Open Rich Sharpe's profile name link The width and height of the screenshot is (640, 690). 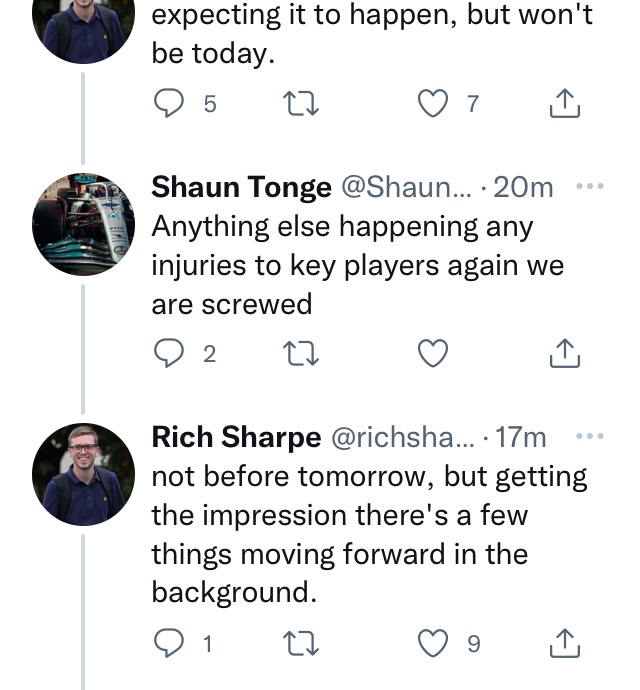[x=236, y=437]
